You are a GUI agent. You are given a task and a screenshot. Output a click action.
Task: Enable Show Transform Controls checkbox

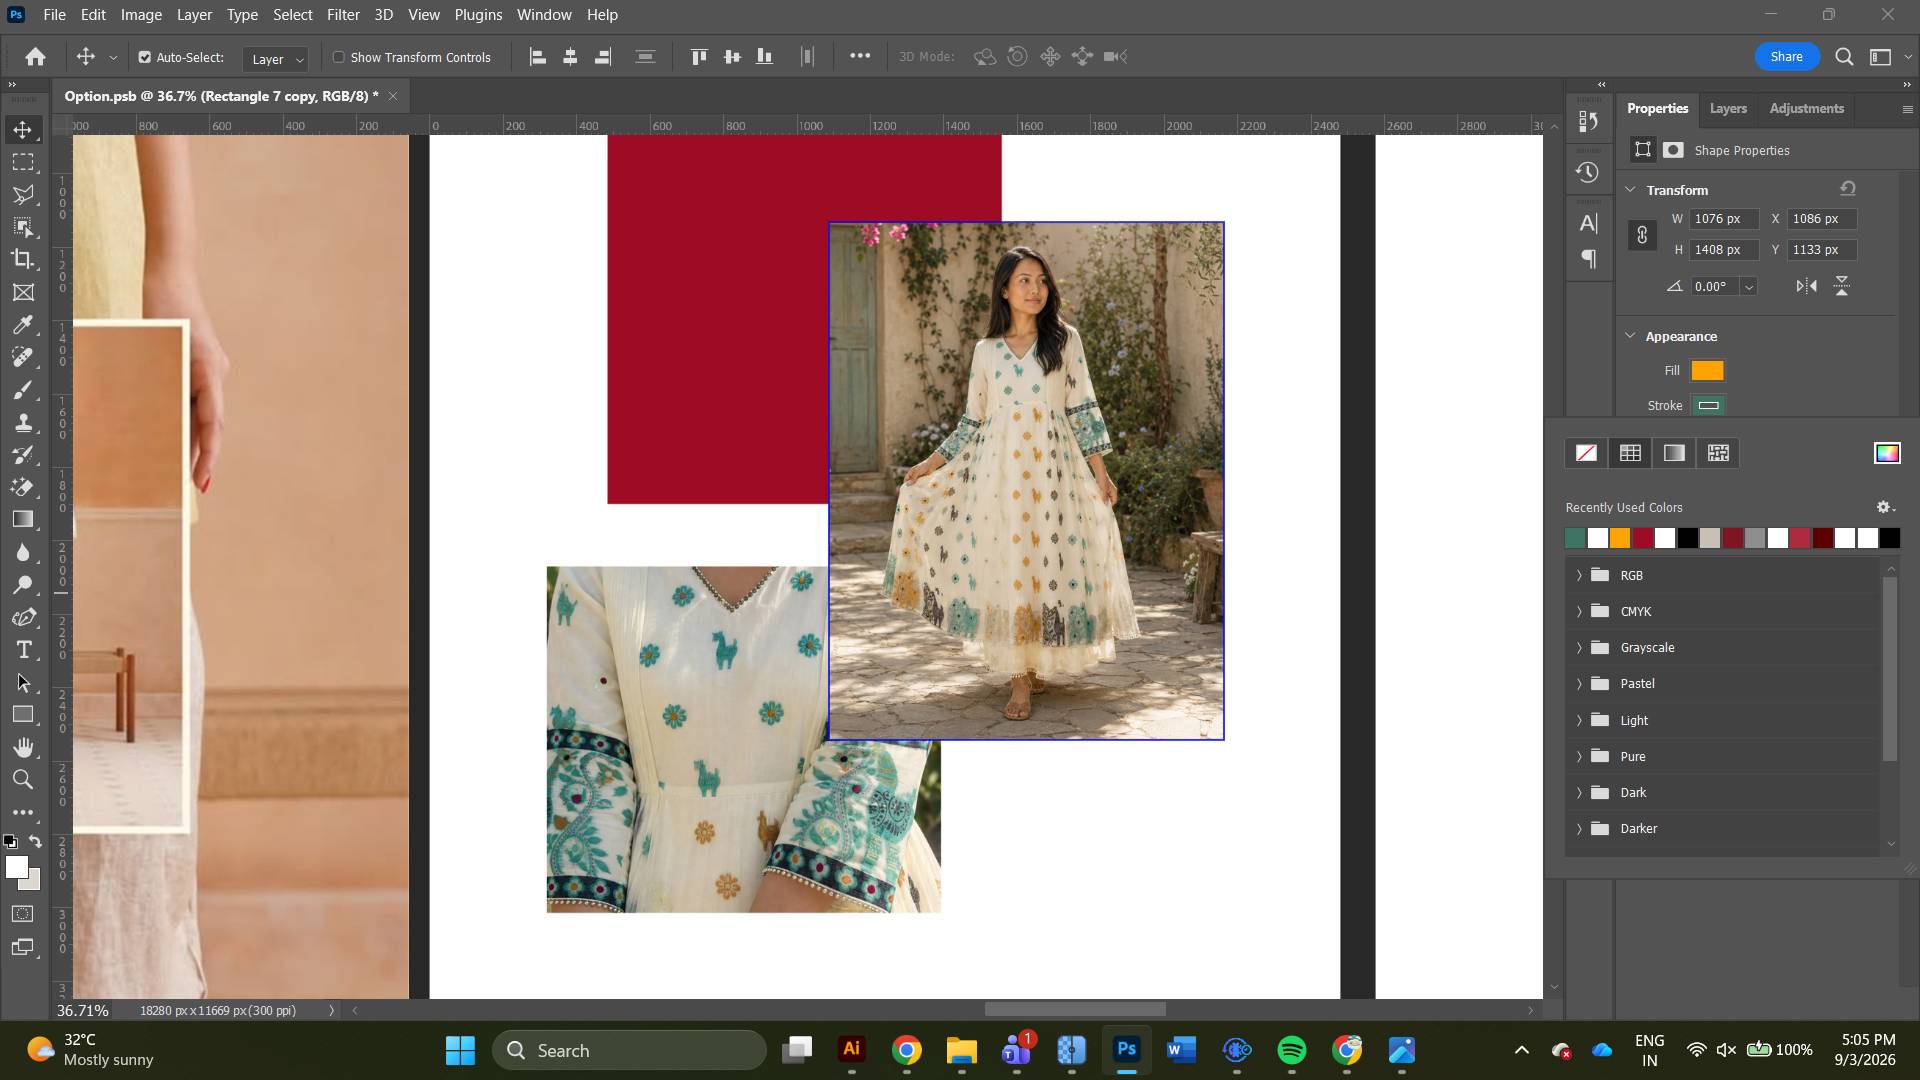click(x=339, y=57)
